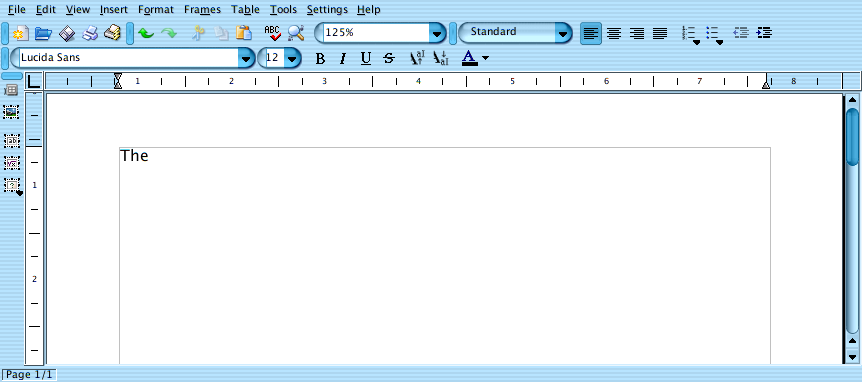Insert an object frame with question-mark icon
Screen dimensions: 862x382
tap(12, 185)
